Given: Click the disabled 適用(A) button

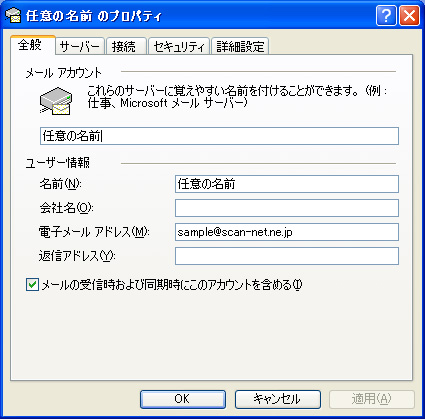Looking at the screenshot, I should 372,399.
